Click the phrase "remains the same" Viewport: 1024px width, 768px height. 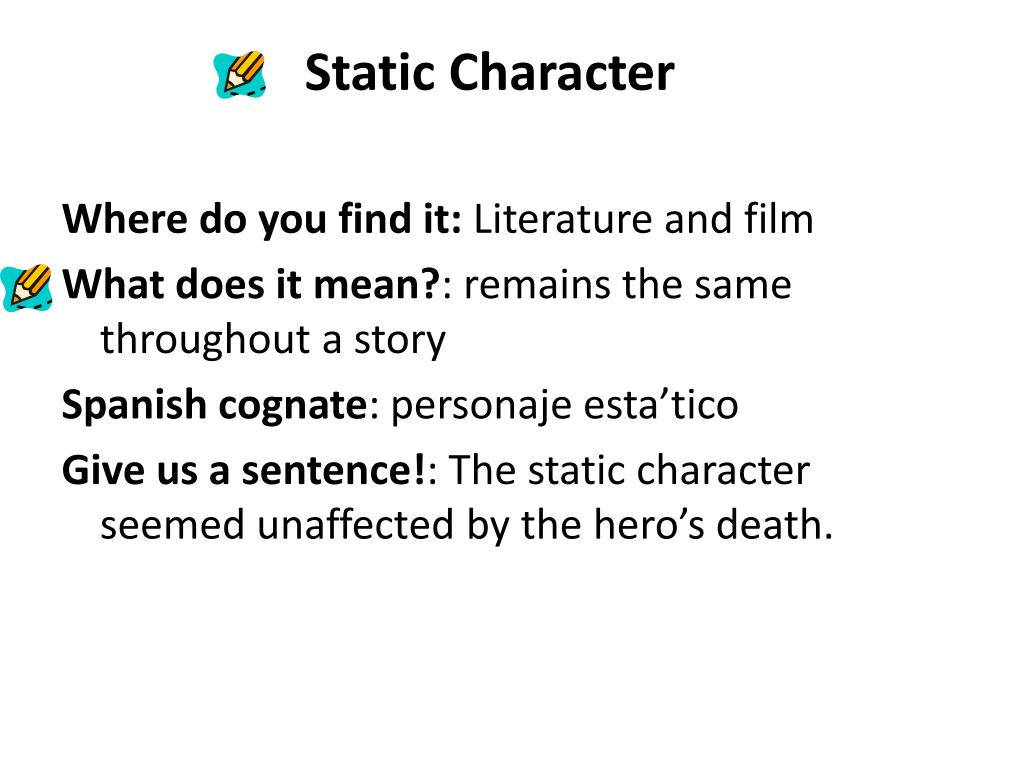pyautogui.click(x=628, y=285)
